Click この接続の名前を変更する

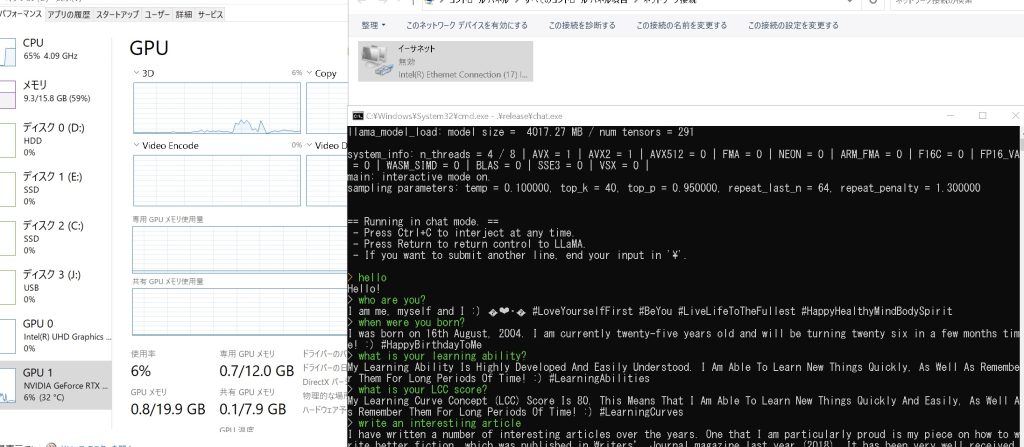[682, 25]
